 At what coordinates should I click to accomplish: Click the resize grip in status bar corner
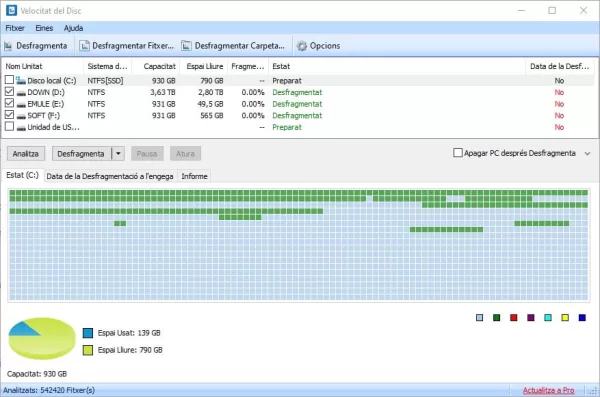point(593,391)
